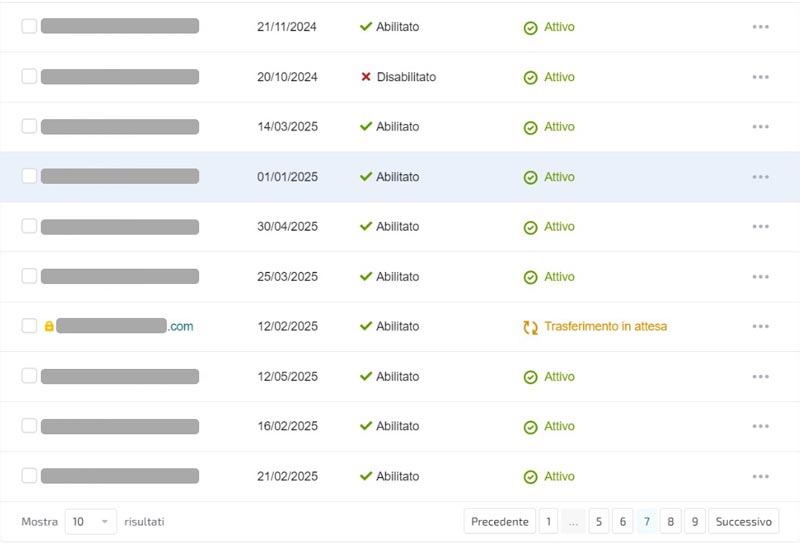Tick checkbox for the .com domain row
The width and height of the screenshot is (800, 543).
point(29,326)
